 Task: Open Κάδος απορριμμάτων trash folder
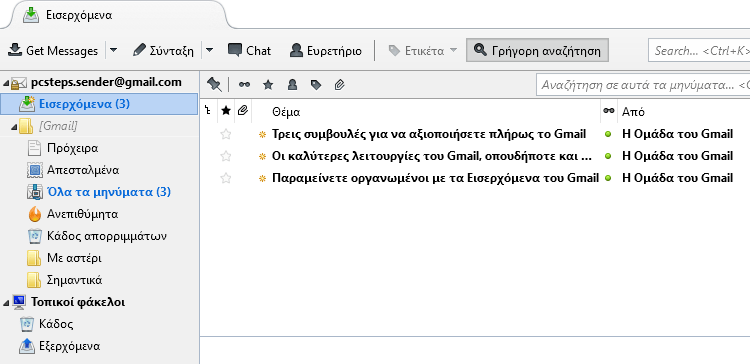click(x=107, y=236)
